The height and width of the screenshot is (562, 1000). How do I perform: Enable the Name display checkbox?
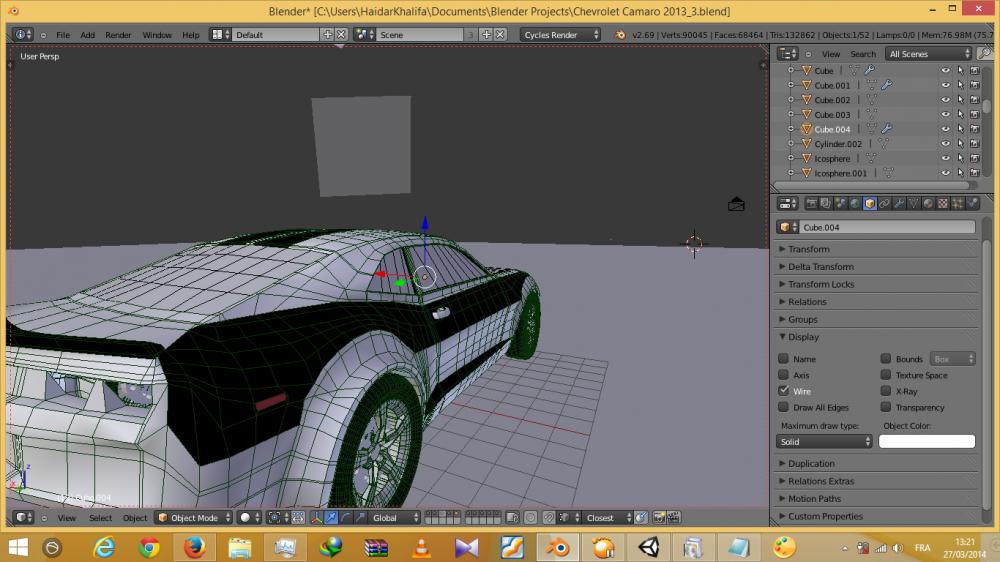click(x=784, y=359)
